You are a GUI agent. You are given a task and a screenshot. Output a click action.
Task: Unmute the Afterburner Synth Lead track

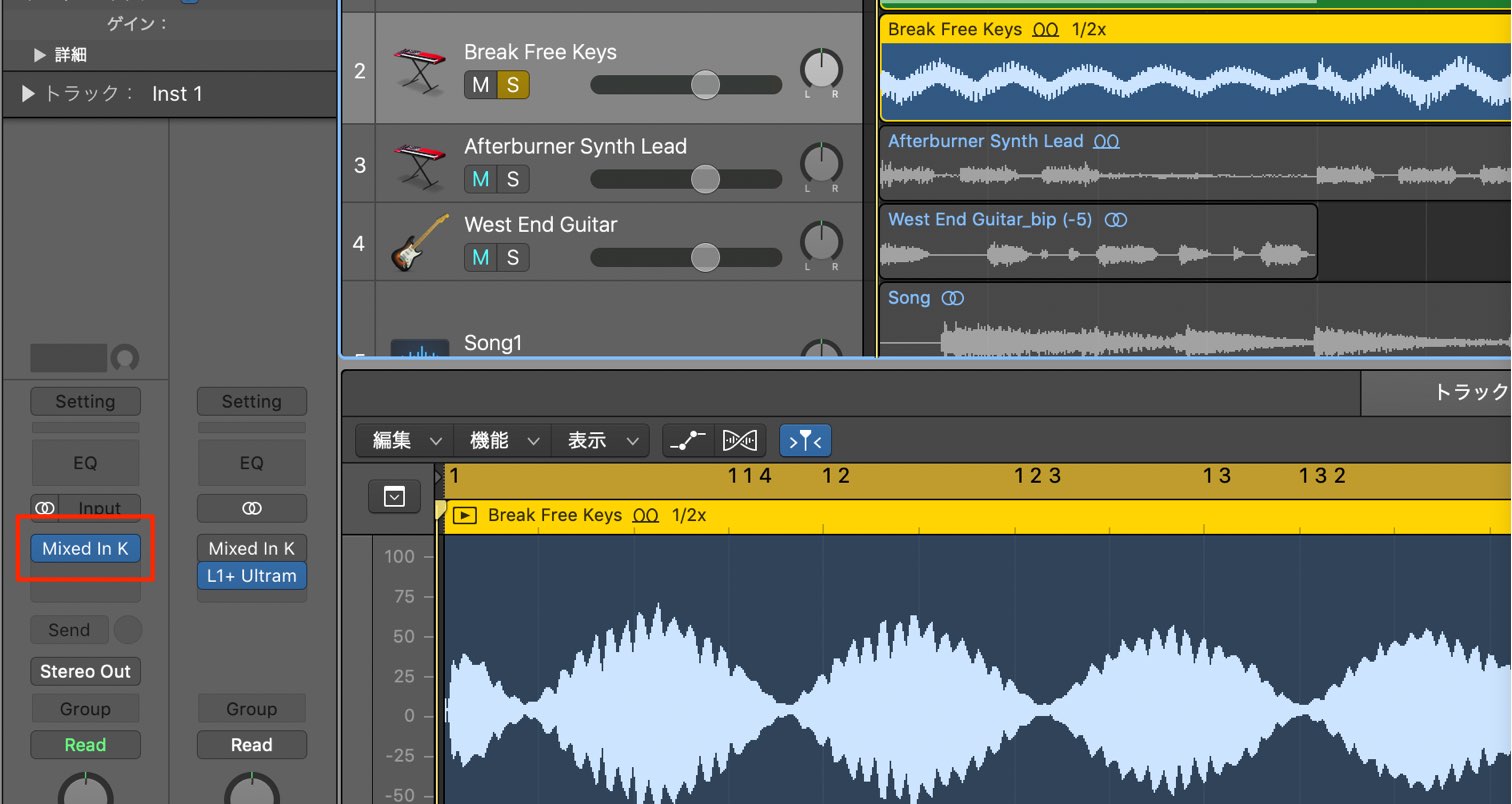click(x=481, y=179)
